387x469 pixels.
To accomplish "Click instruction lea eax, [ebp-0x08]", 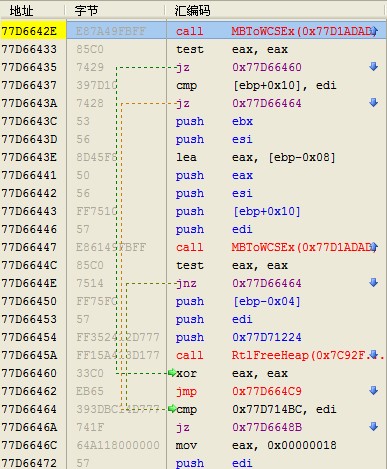I will coord(255,157).
